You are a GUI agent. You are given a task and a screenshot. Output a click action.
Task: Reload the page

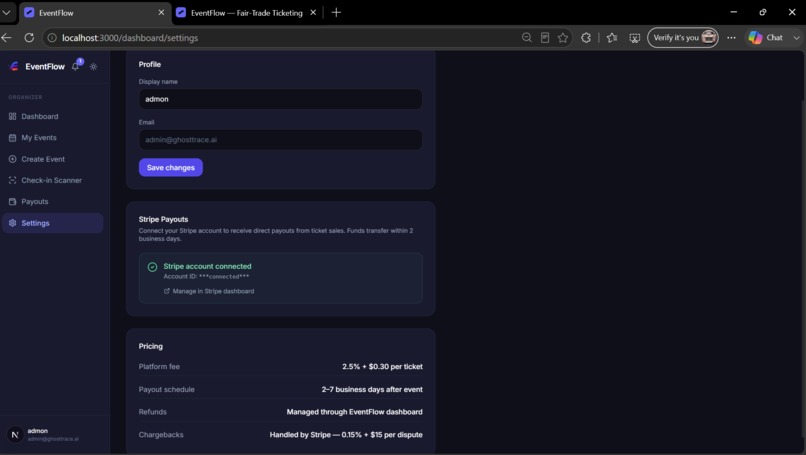pos(29,38)
